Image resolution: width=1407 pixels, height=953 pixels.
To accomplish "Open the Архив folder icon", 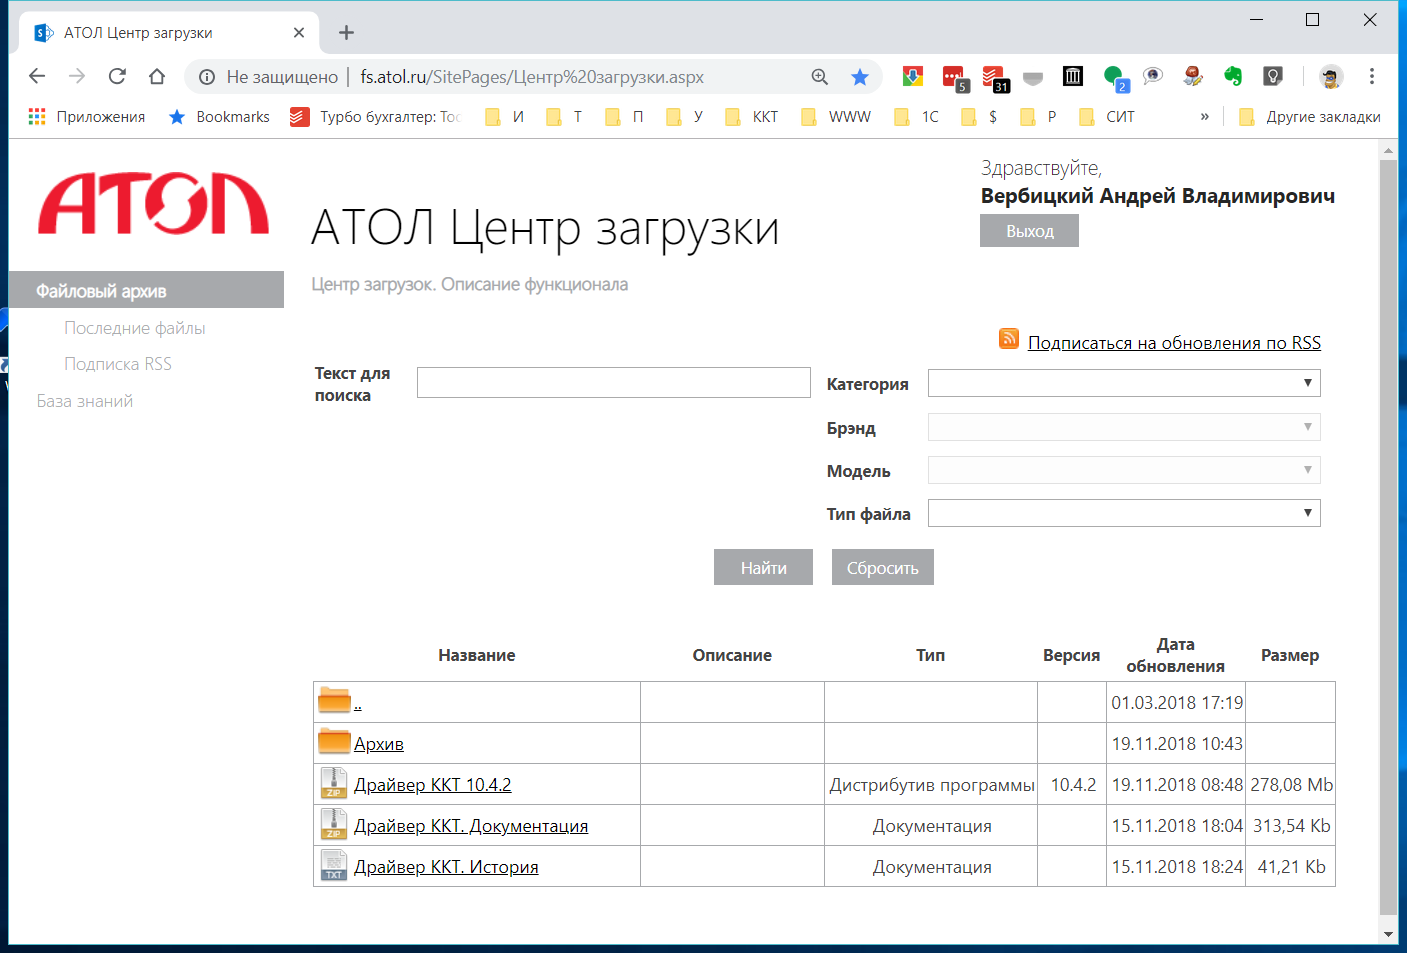I will click(334, 741).
